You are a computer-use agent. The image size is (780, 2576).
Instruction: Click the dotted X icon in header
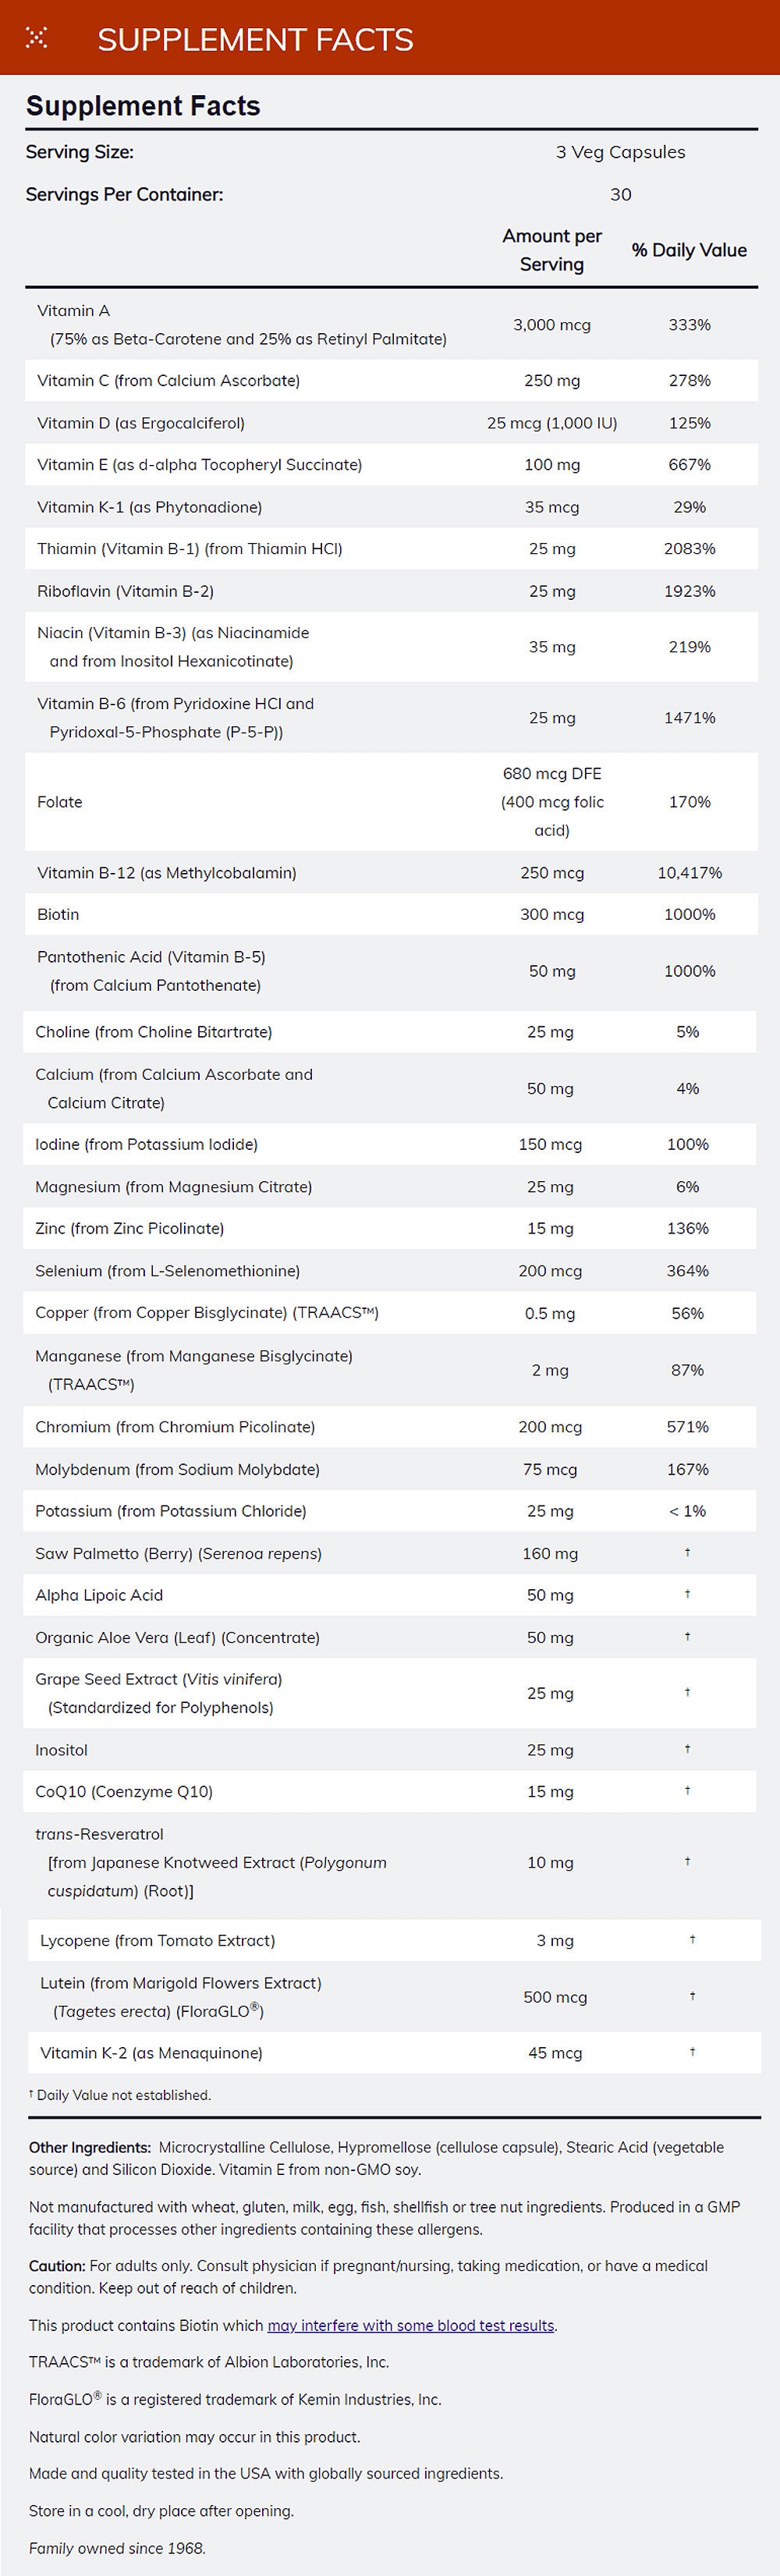(36, 38)
